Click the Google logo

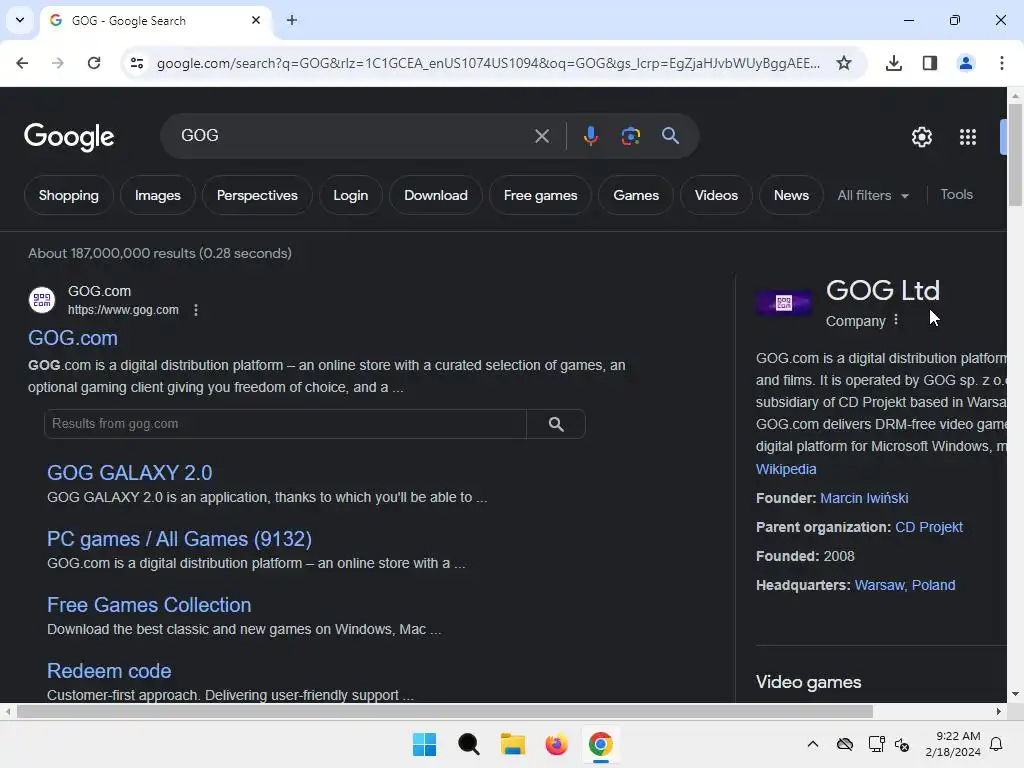[x=69, y=137]
